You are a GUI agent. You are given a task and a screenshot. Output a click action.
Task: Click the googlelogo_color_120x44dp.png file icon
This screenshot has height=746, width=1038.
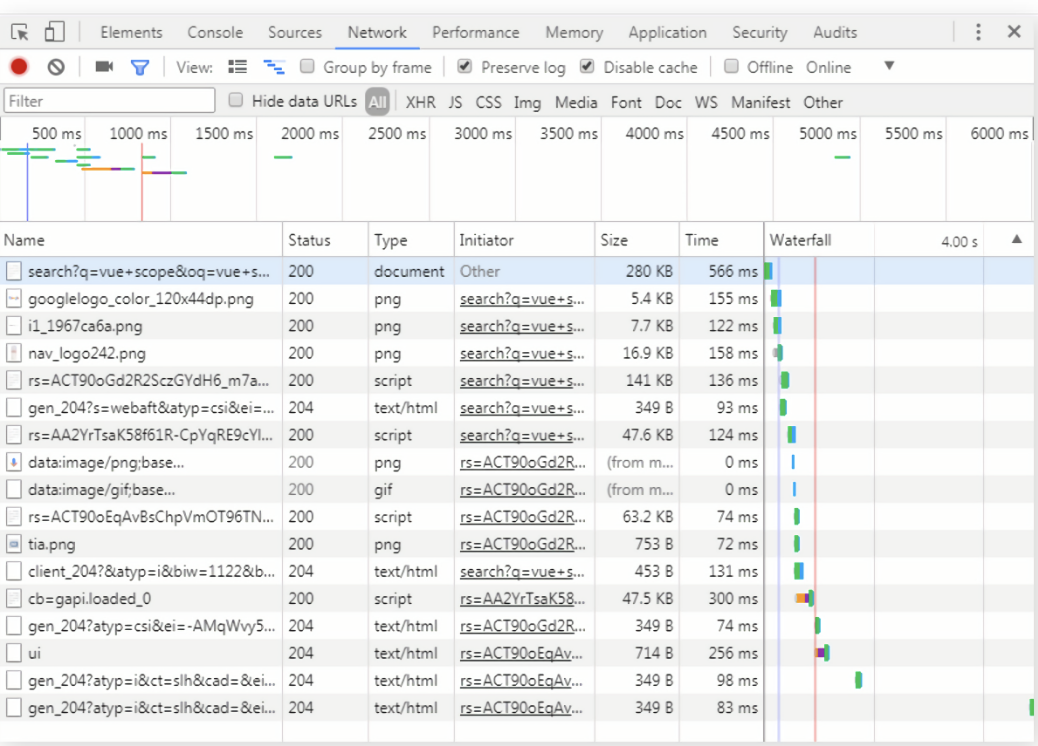click(x=14, y=299)
